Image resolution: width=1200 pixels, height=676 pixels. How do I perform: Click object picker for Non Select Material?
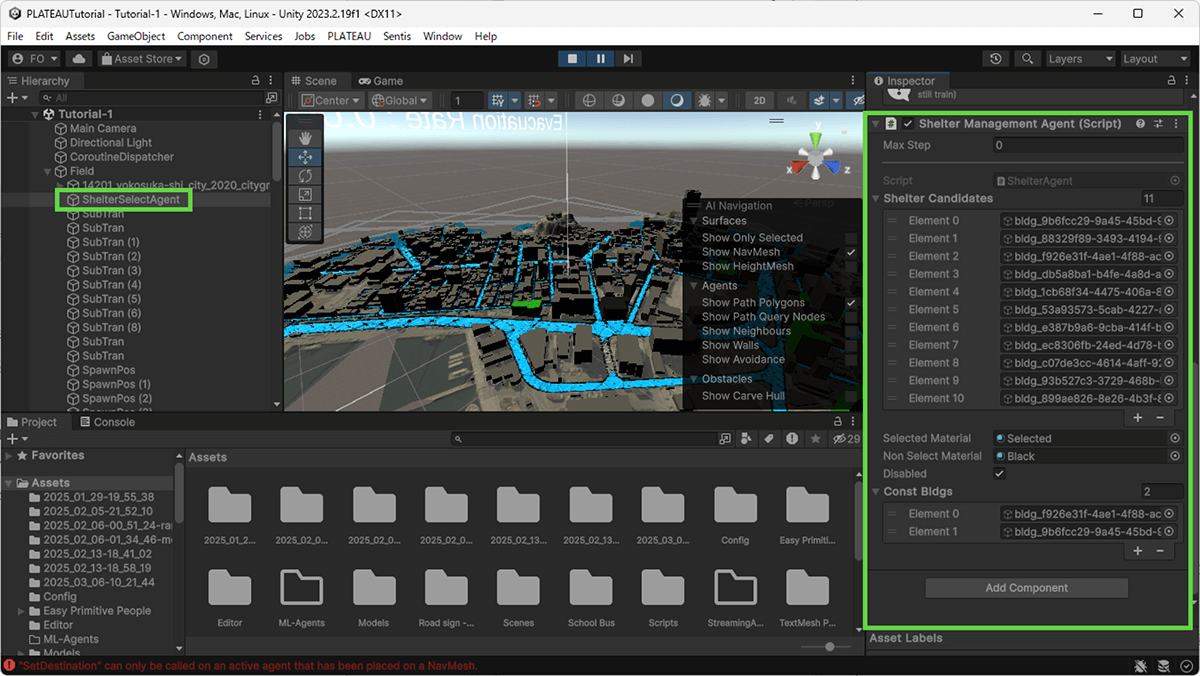point(1175,456)
